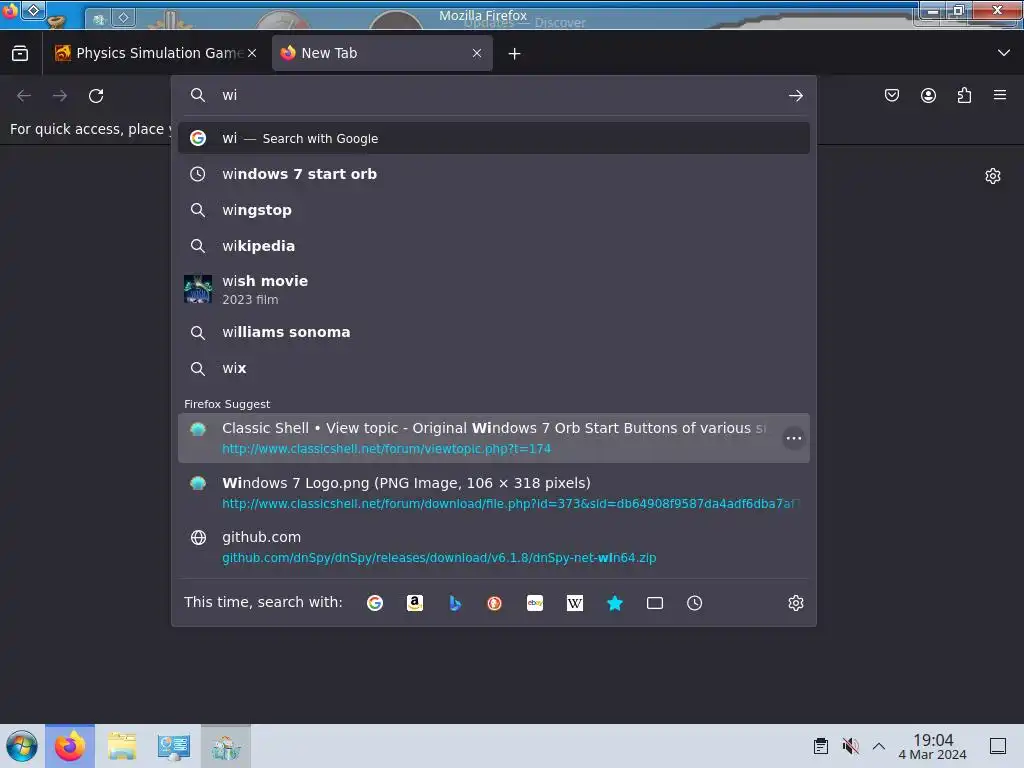Close the Physics Simulation Game tab
Image resolution: width=1024 pixels, height=768 pixels.
(252, 53)
